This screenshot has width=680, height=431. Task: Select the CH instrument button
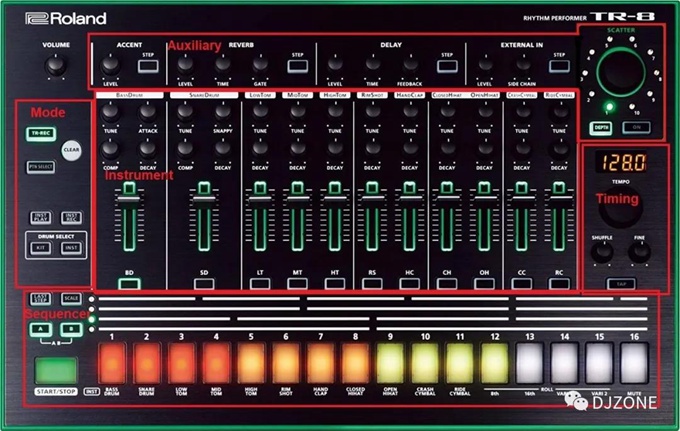click(x=447, y=284)
